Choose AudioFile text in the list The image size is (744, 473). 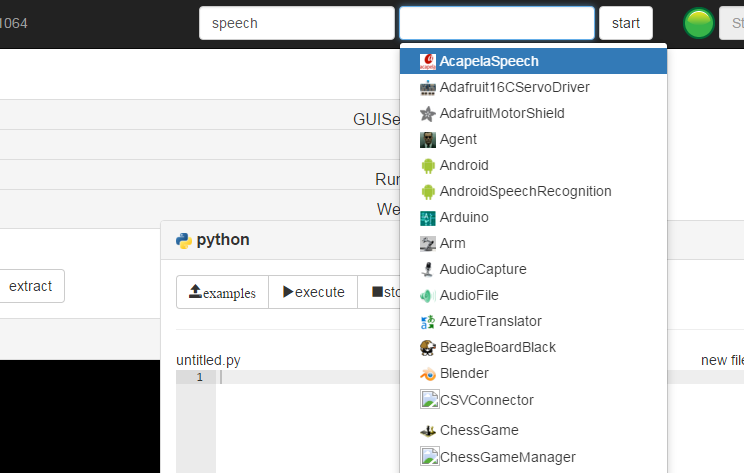point(469,295)
